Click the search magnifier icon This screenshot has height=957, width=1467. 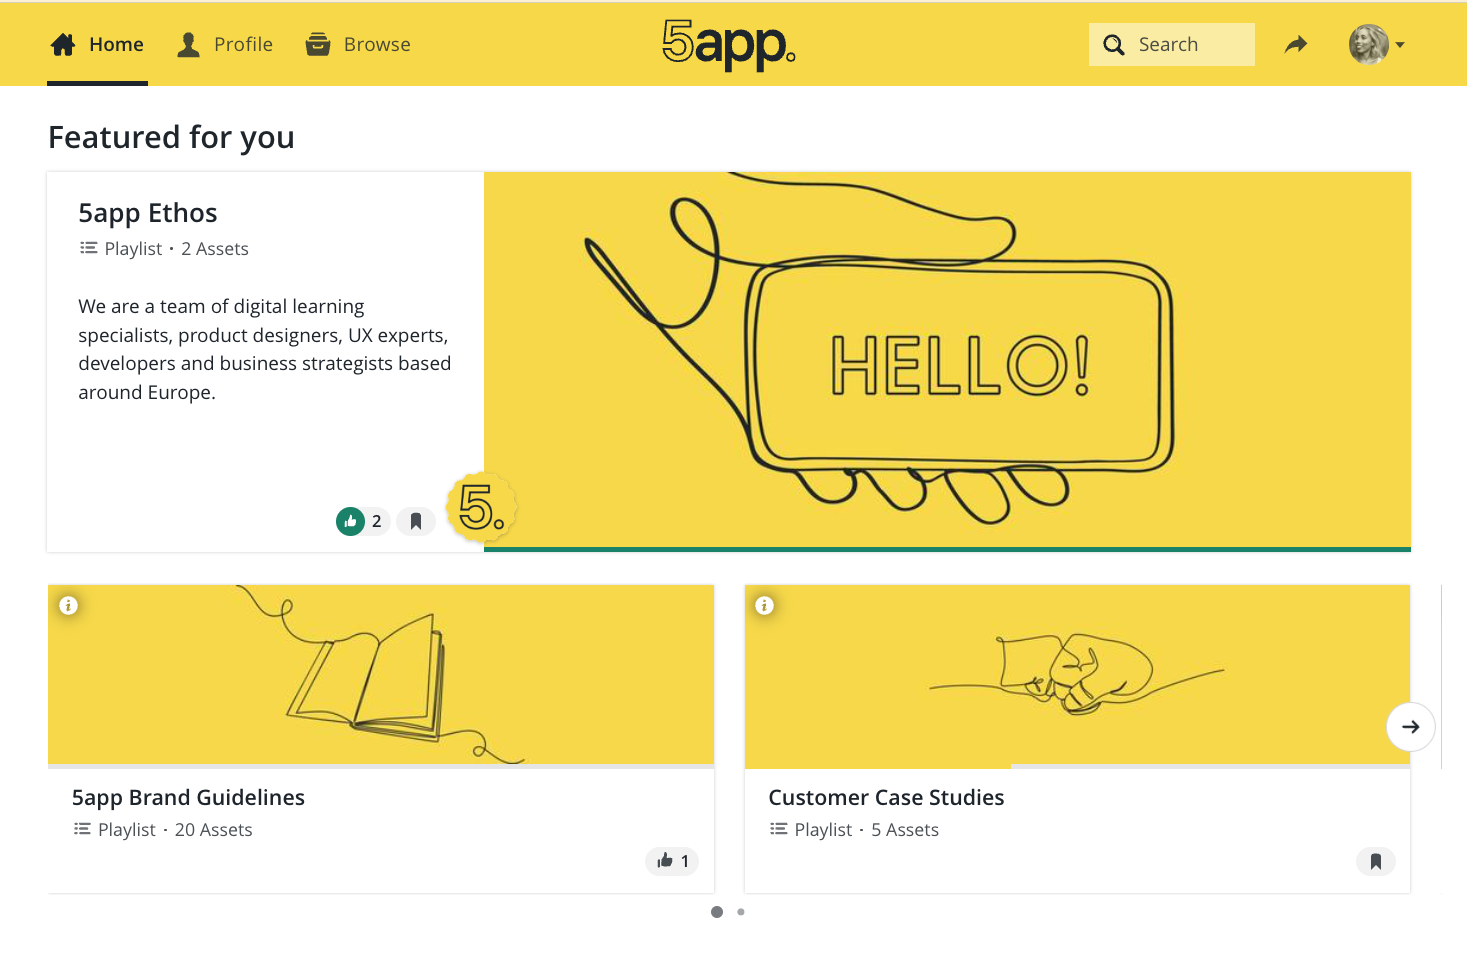pyautogui.click(x=1114, y=45)
